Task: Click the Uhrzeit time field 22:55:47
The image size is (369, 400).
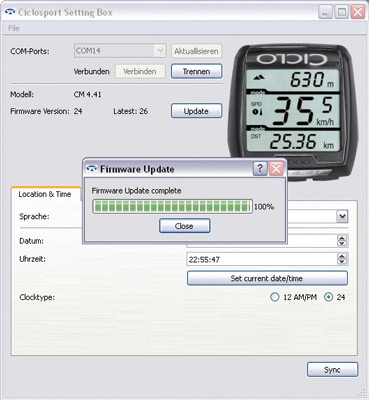Action: tap(262, 259)
